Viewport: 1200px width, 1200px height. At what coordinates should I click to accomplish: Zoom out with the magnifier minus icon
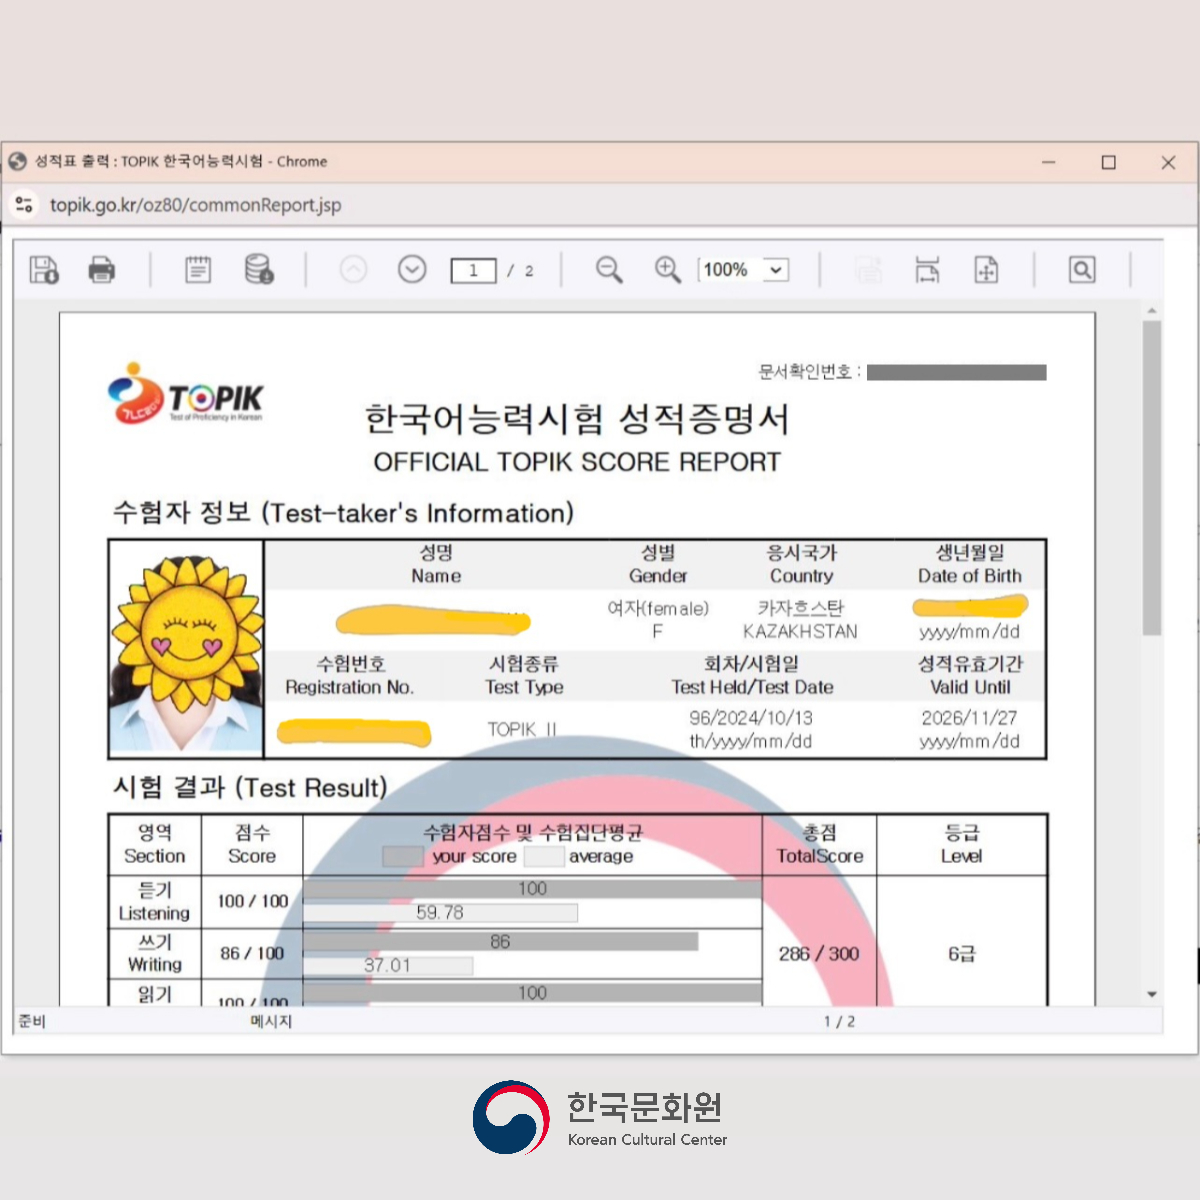(609, 270)
